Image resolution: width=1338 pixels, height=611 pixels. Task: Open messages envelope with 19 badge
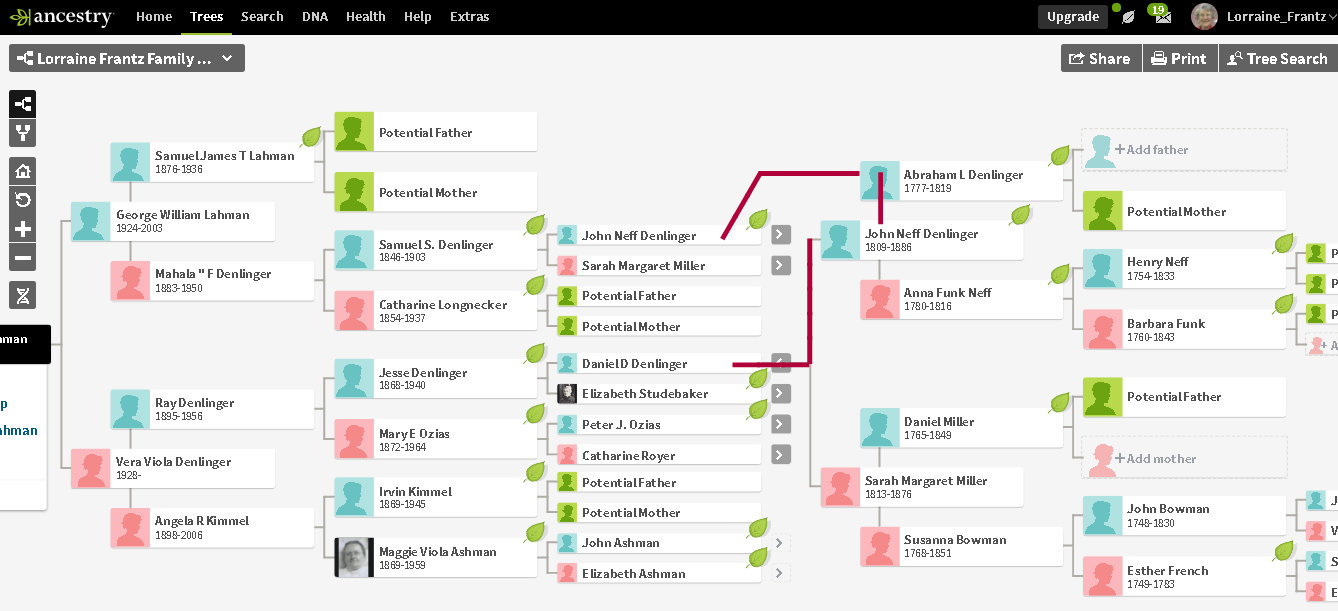pyautogui.click(x=1160, y=17)
